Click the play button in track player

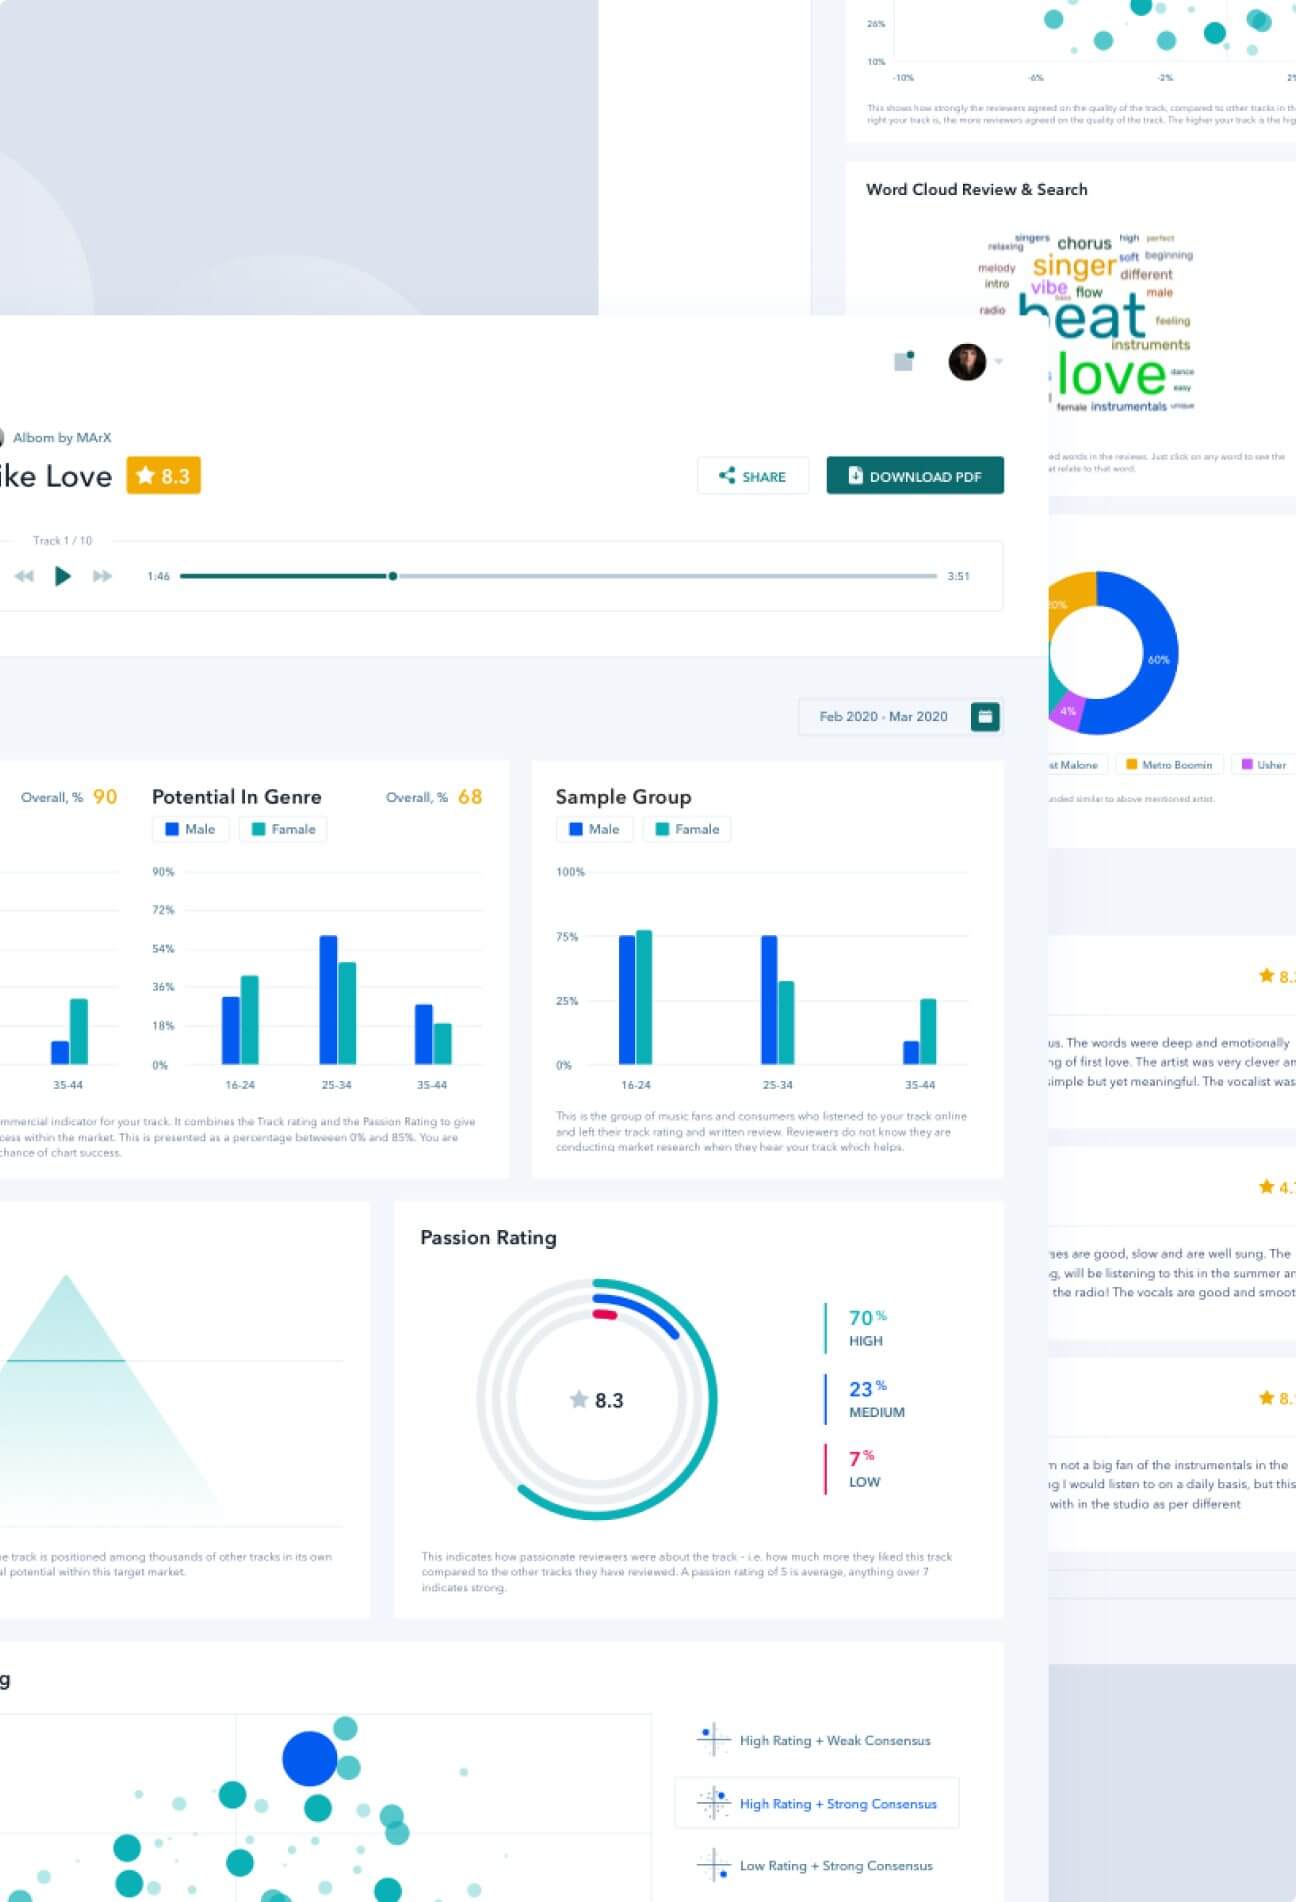point(62,576)
